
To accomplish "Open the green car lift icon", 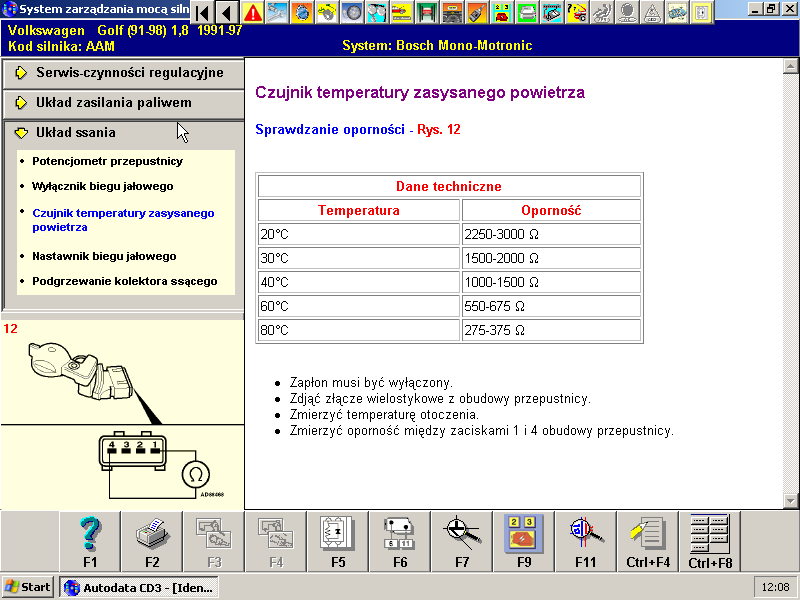I will tap(427, 13).
